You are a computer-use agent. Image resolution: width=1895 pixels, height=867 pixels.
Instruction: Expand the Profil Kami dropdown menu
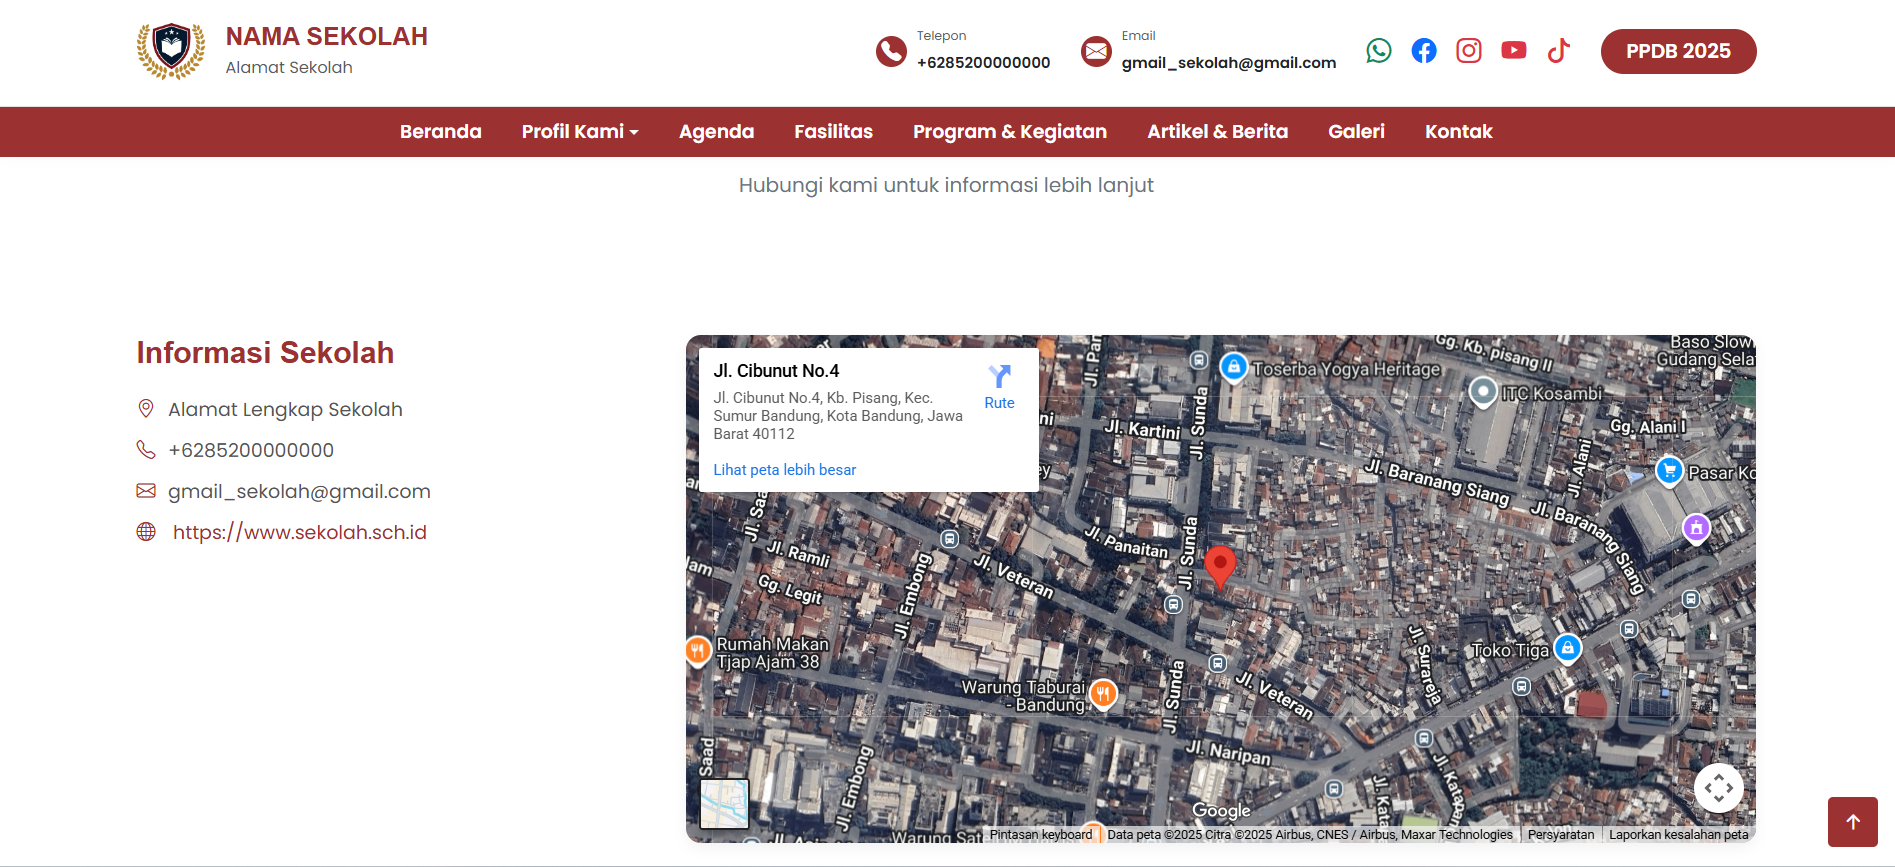(x=579, y=132)
